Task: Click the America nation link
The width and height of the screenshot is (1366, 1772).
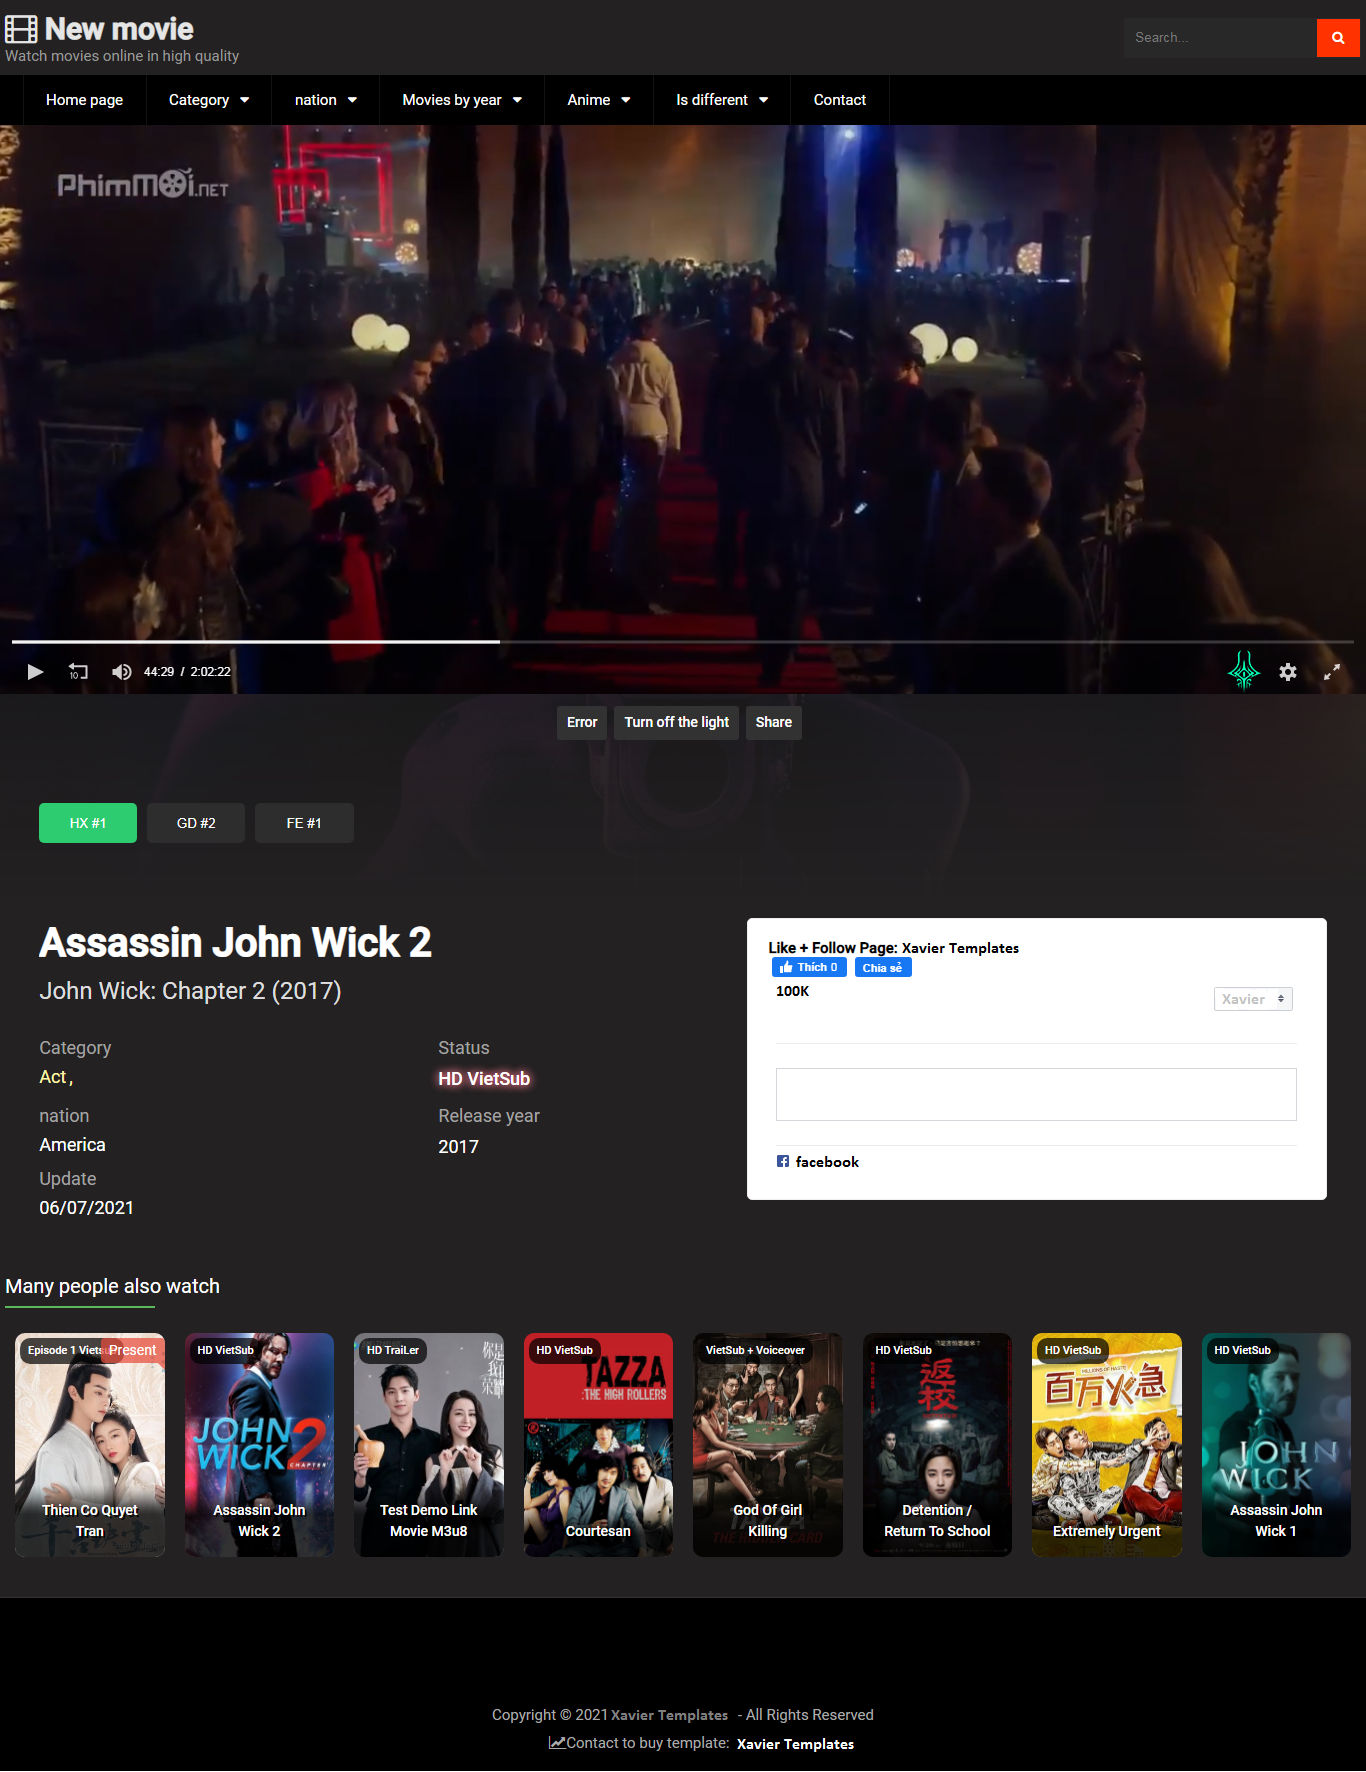Action: pyautogui.click(x=72, y=1145)
